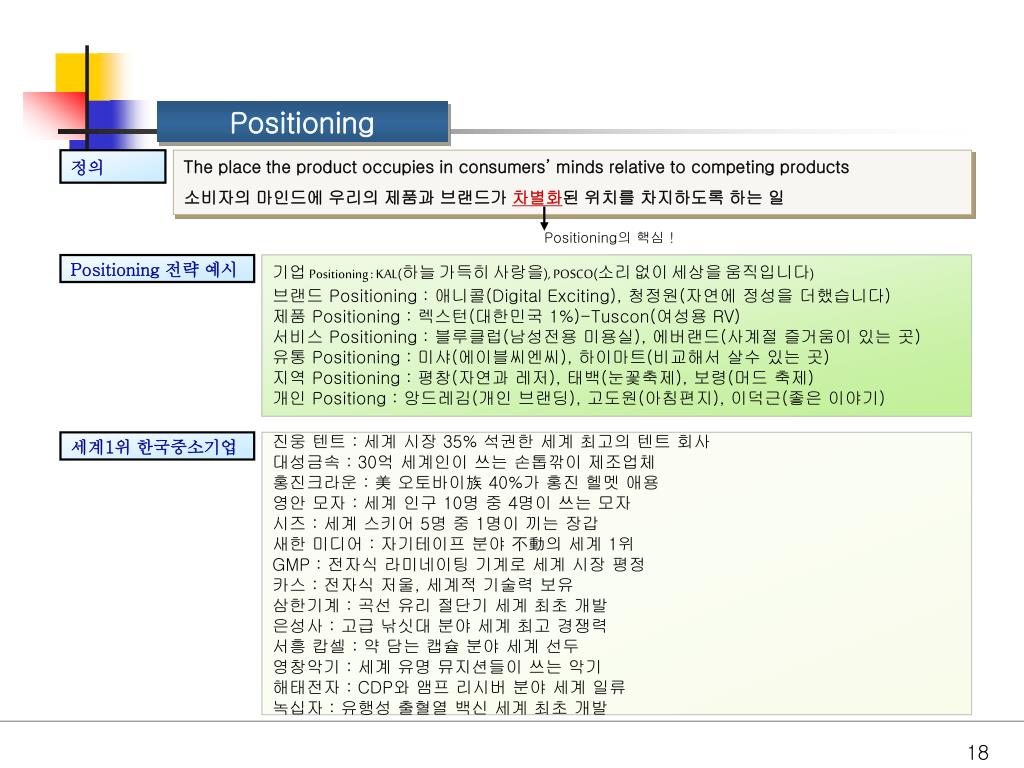
Task: Click the Korean definition line starting with 소비자의 마인드에
Action: tap(483, 197)
